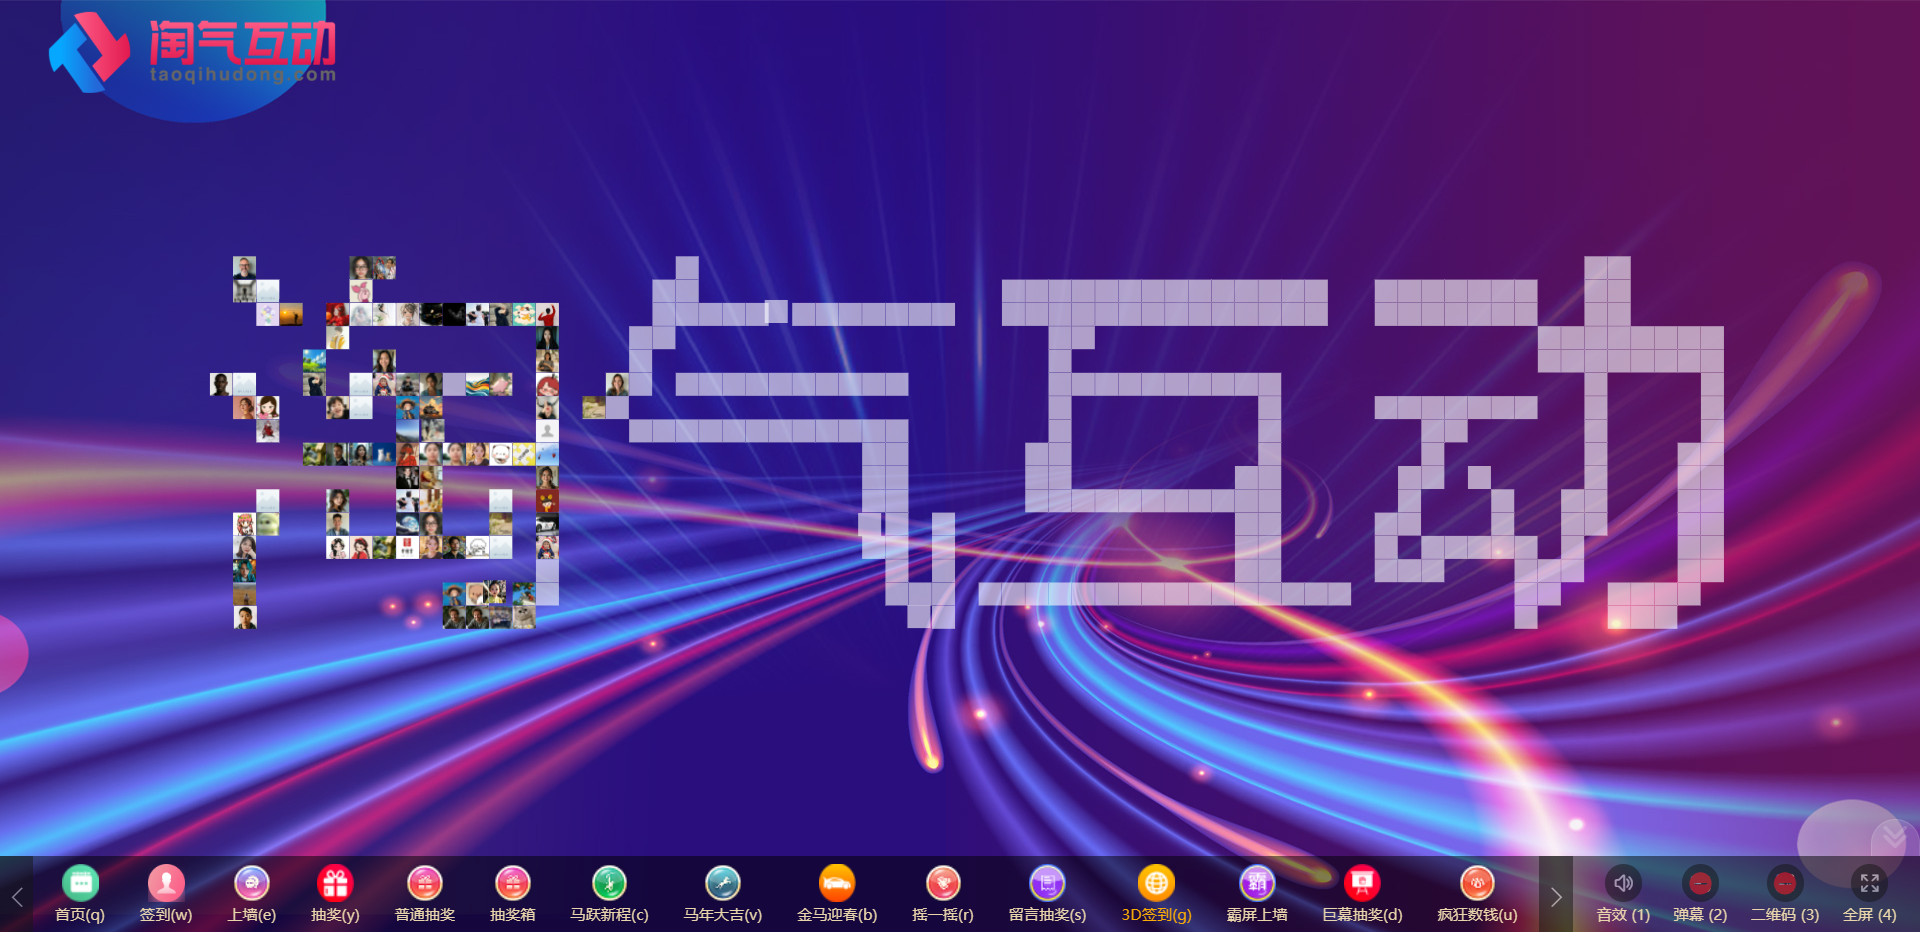Switch to 全屏 fullscreen mode
Screen dimensions: 1920x932
pos(1869,894)
